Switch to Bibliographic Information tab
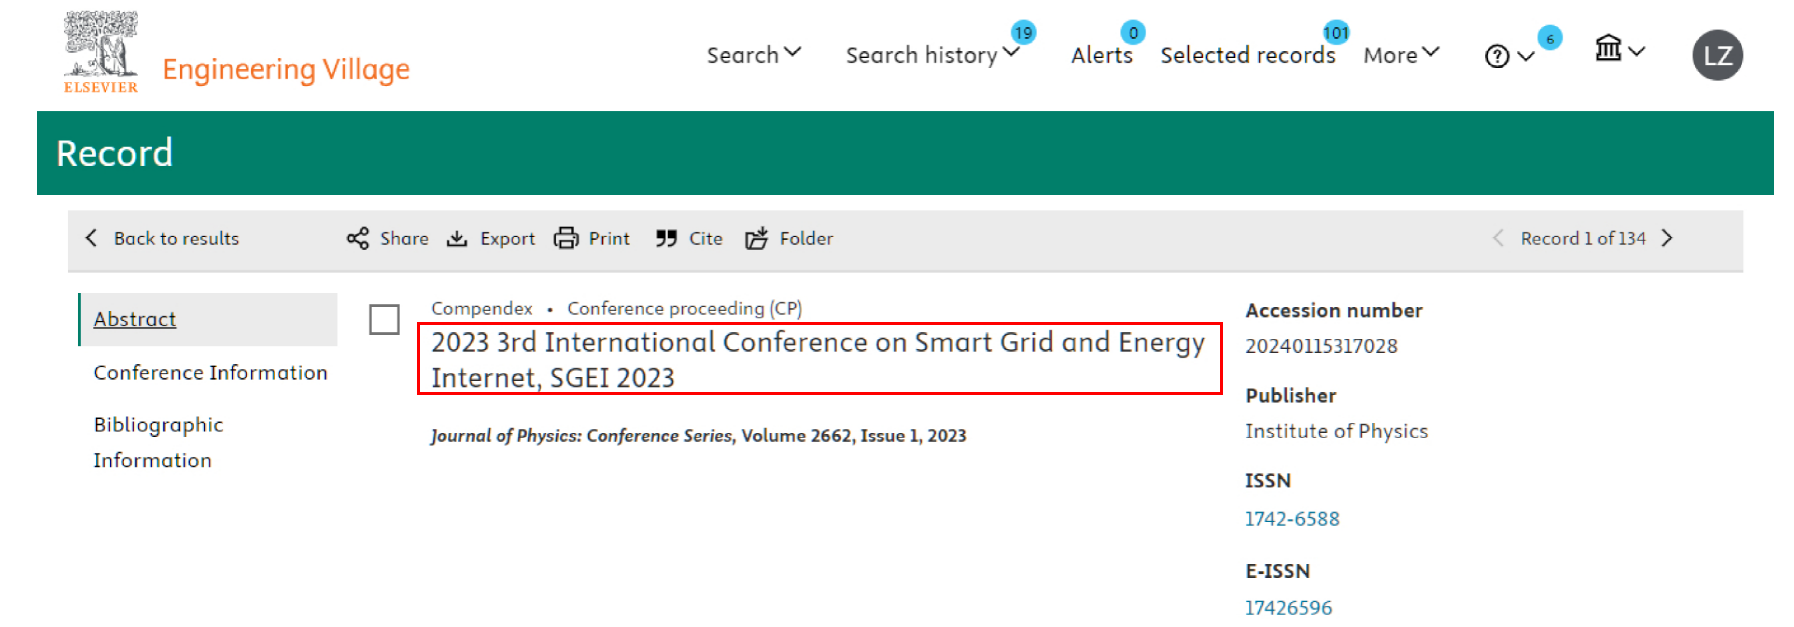 tap(158, 442)
